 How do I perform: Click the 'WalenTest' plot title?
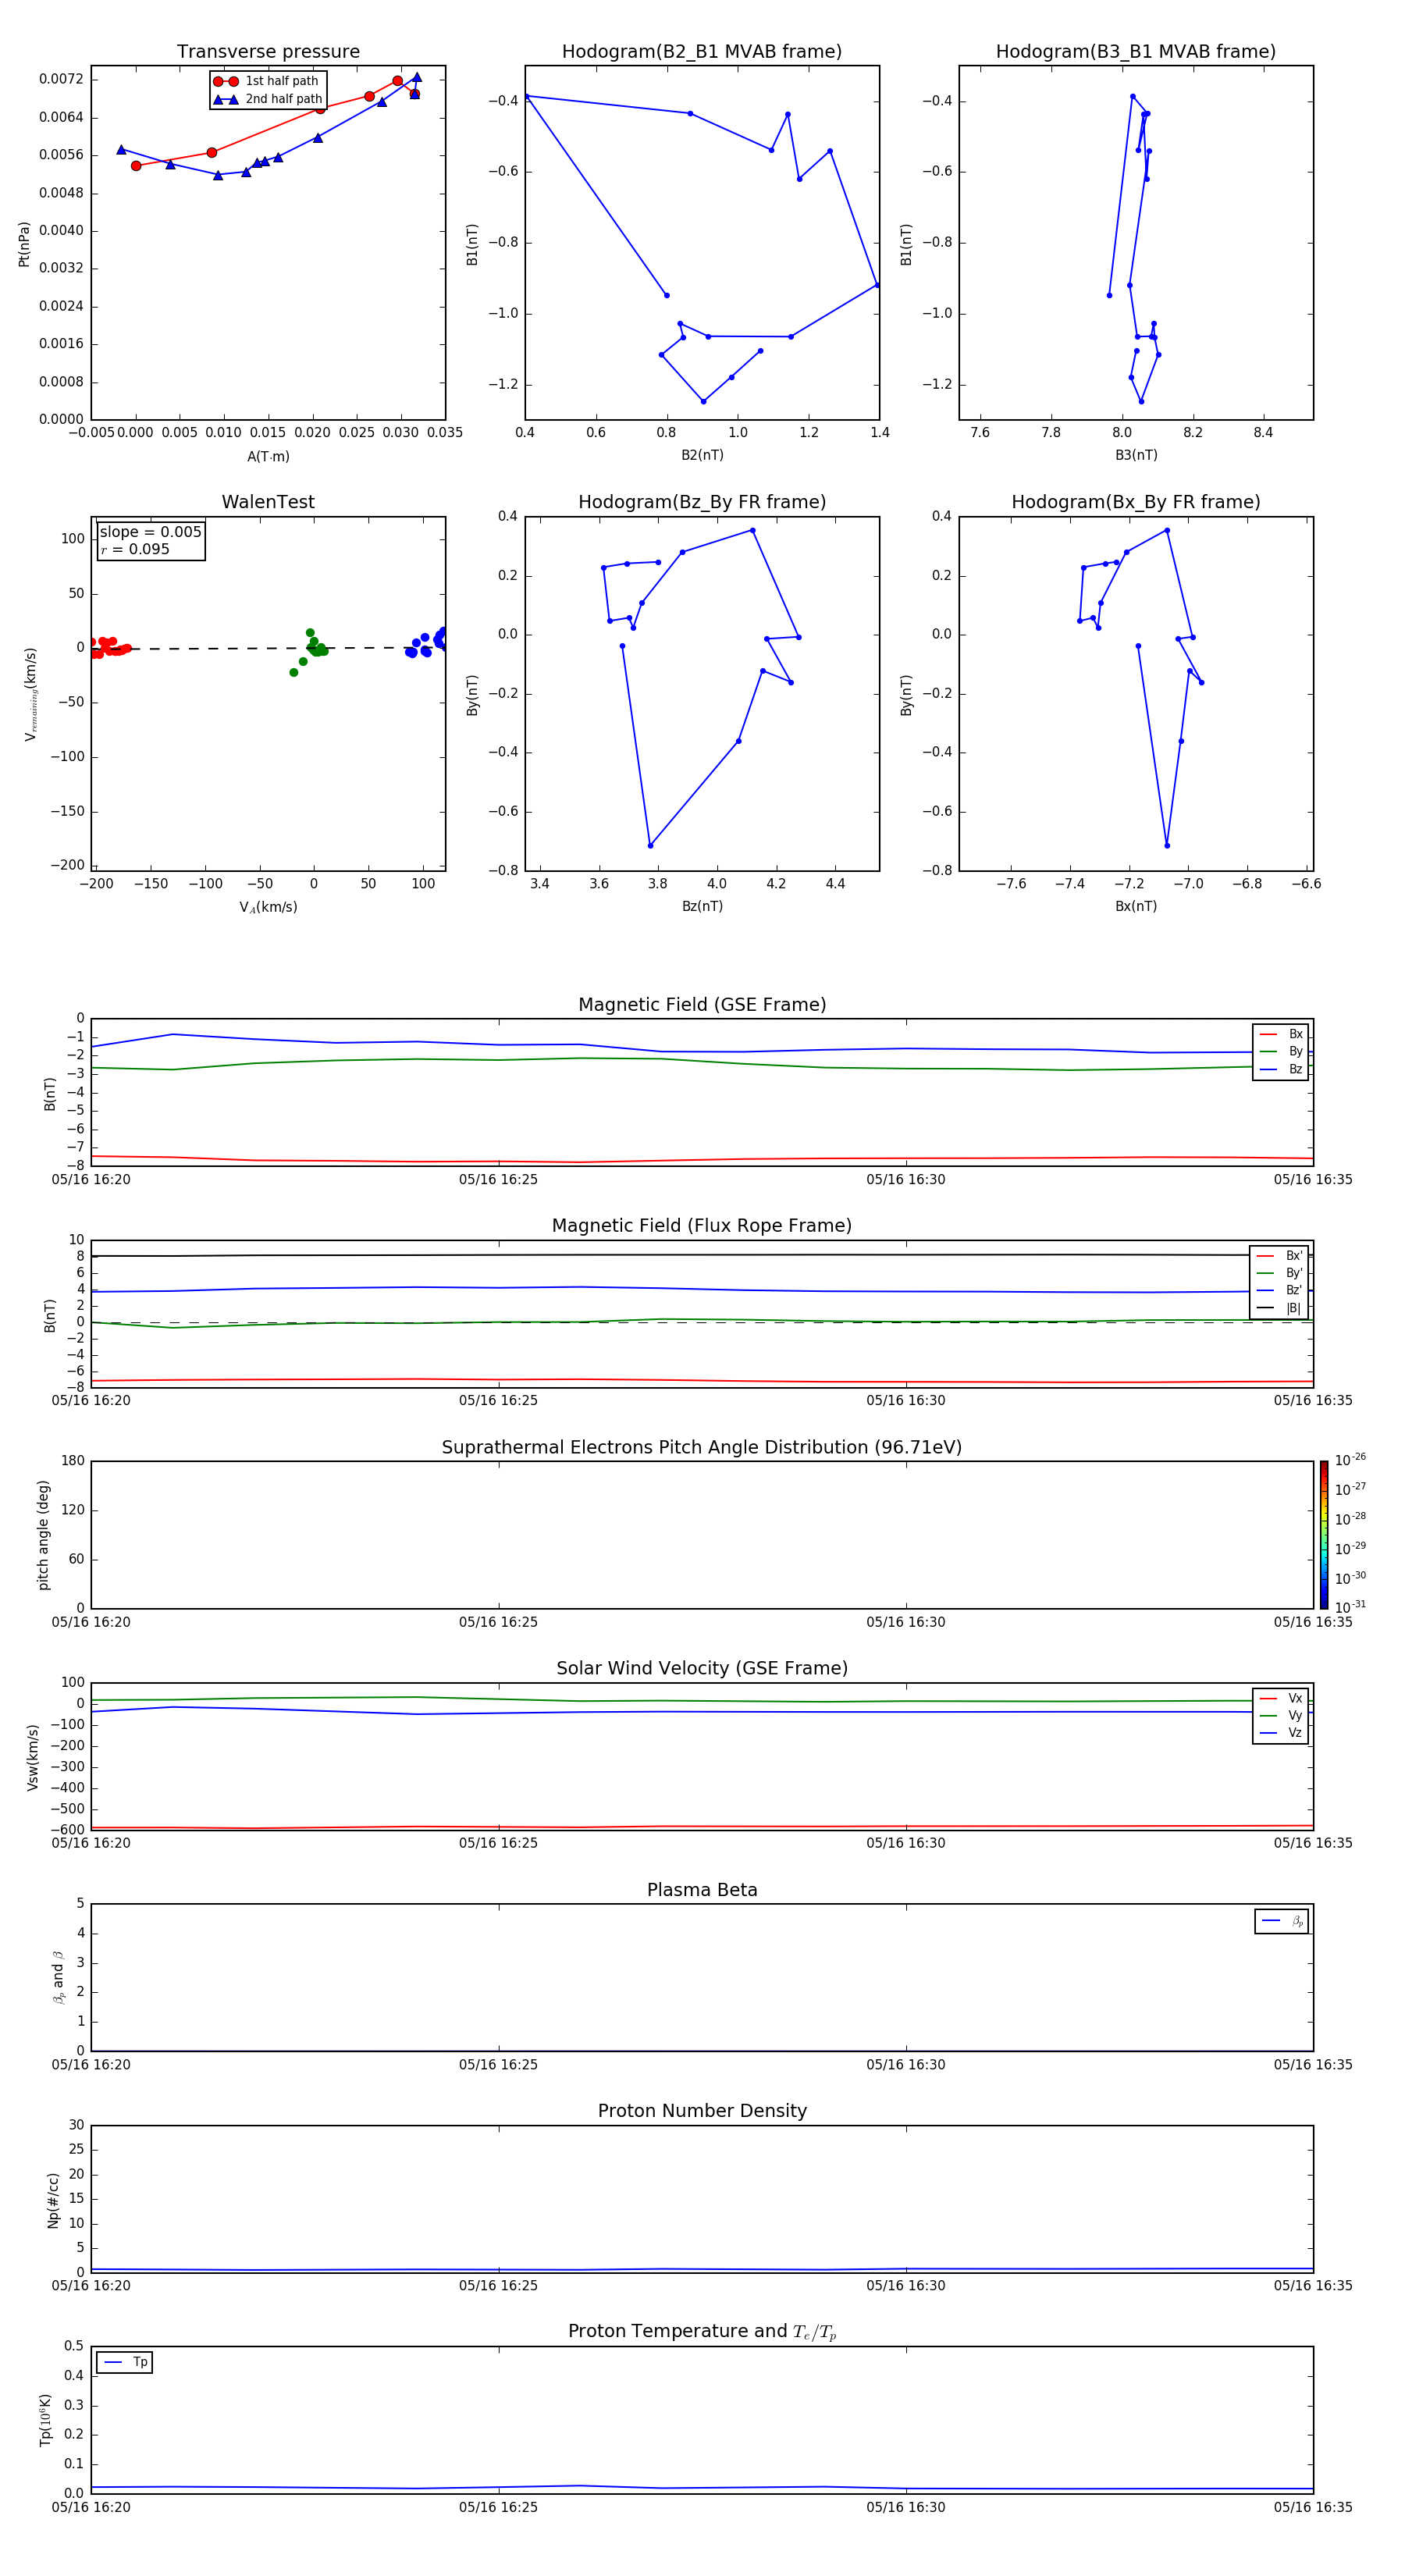[268, 502]
